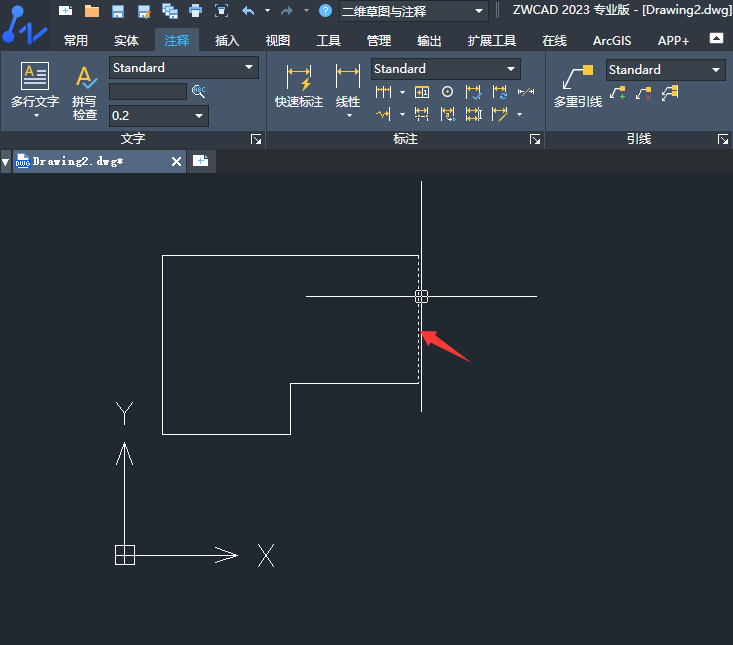The image size is (733, 645).
Task: Open the APP+ ribbon tab
Action: click(673, 41)
